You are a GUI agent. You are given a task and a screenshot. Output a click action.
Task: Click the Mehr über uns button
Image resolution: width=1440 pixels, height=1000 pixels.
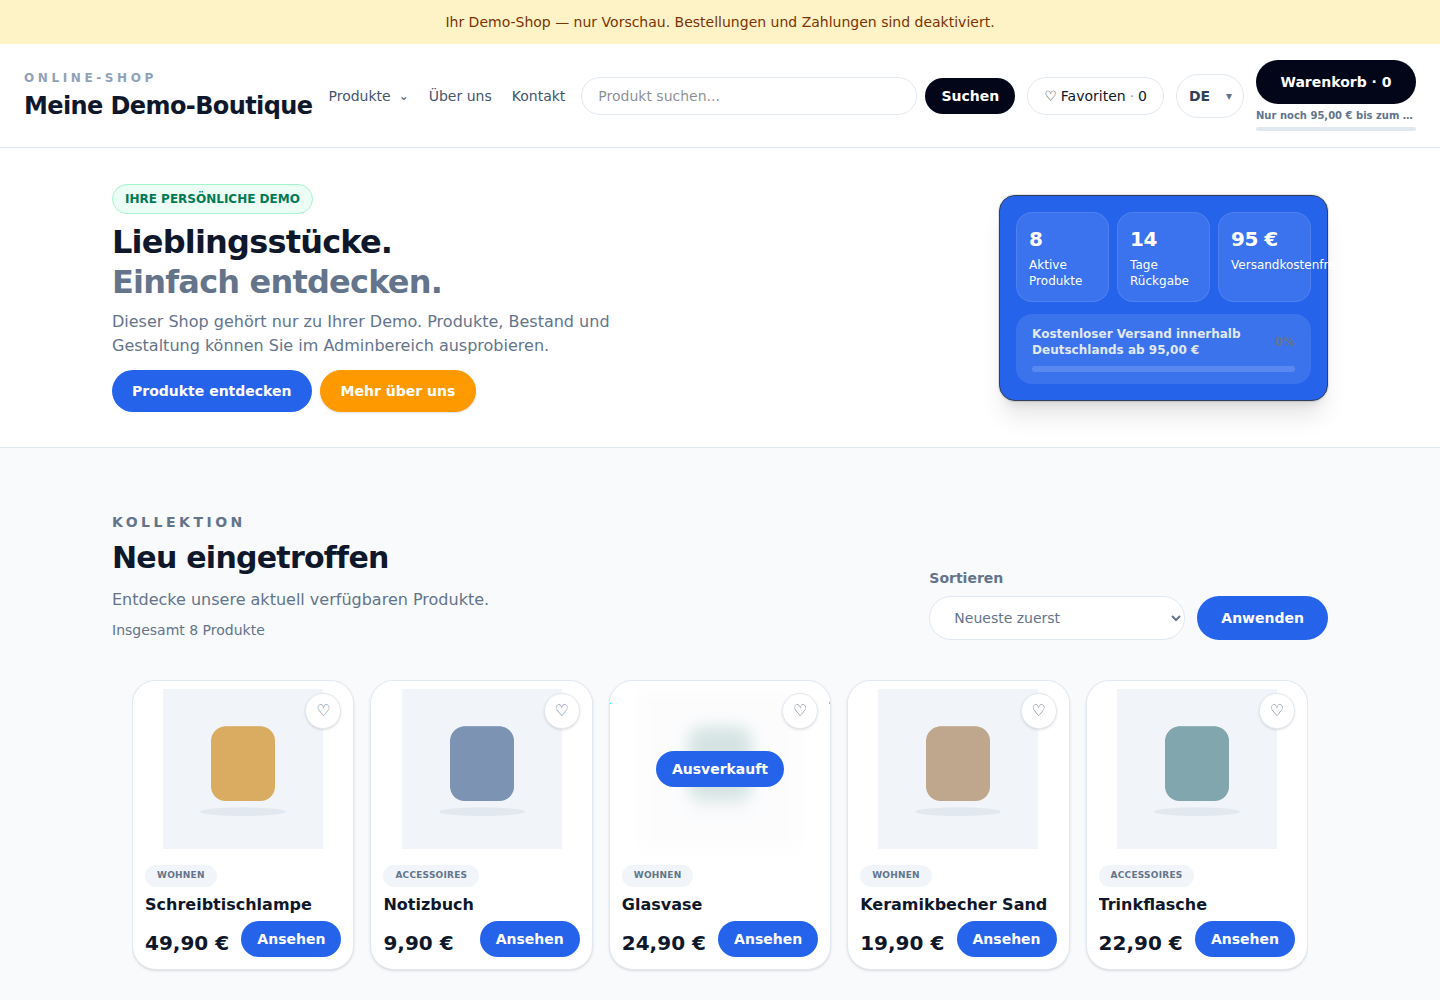[x=398, y=391]
